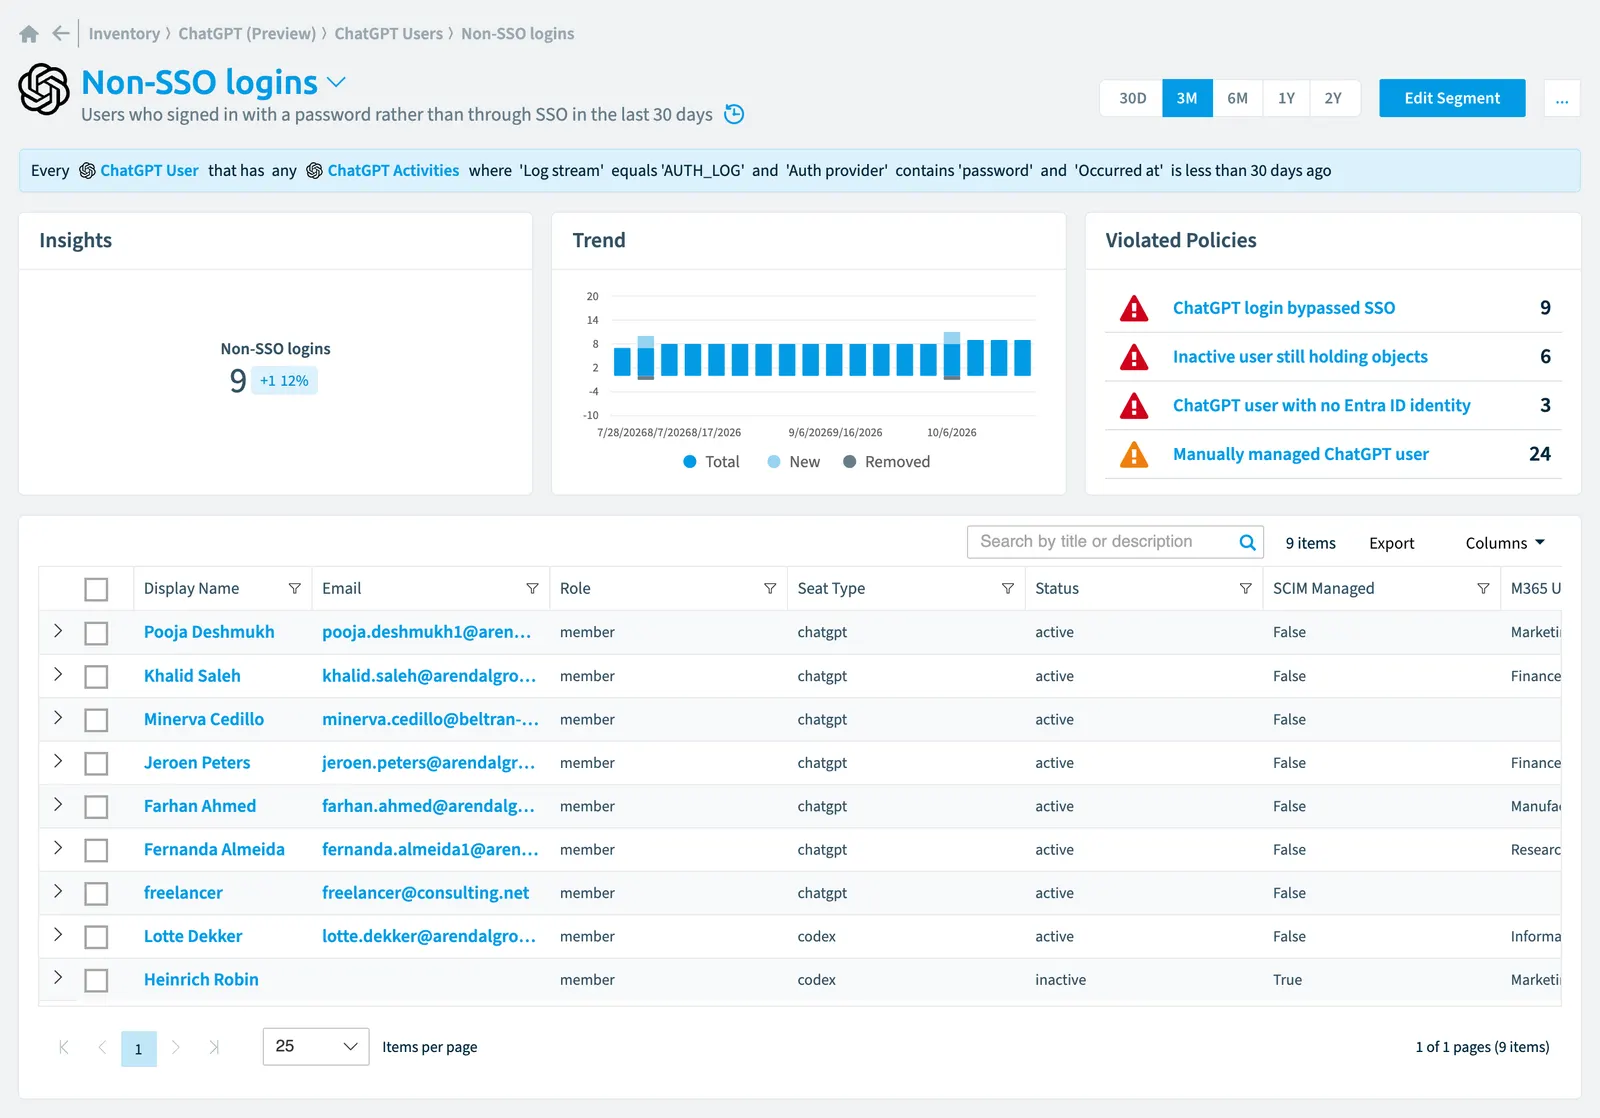Click the red warning icon for ChatGPT login bypassed SSO
Viewport: 1600px width, 1118px height.
pyautogui.click(x=1134, y=308)
